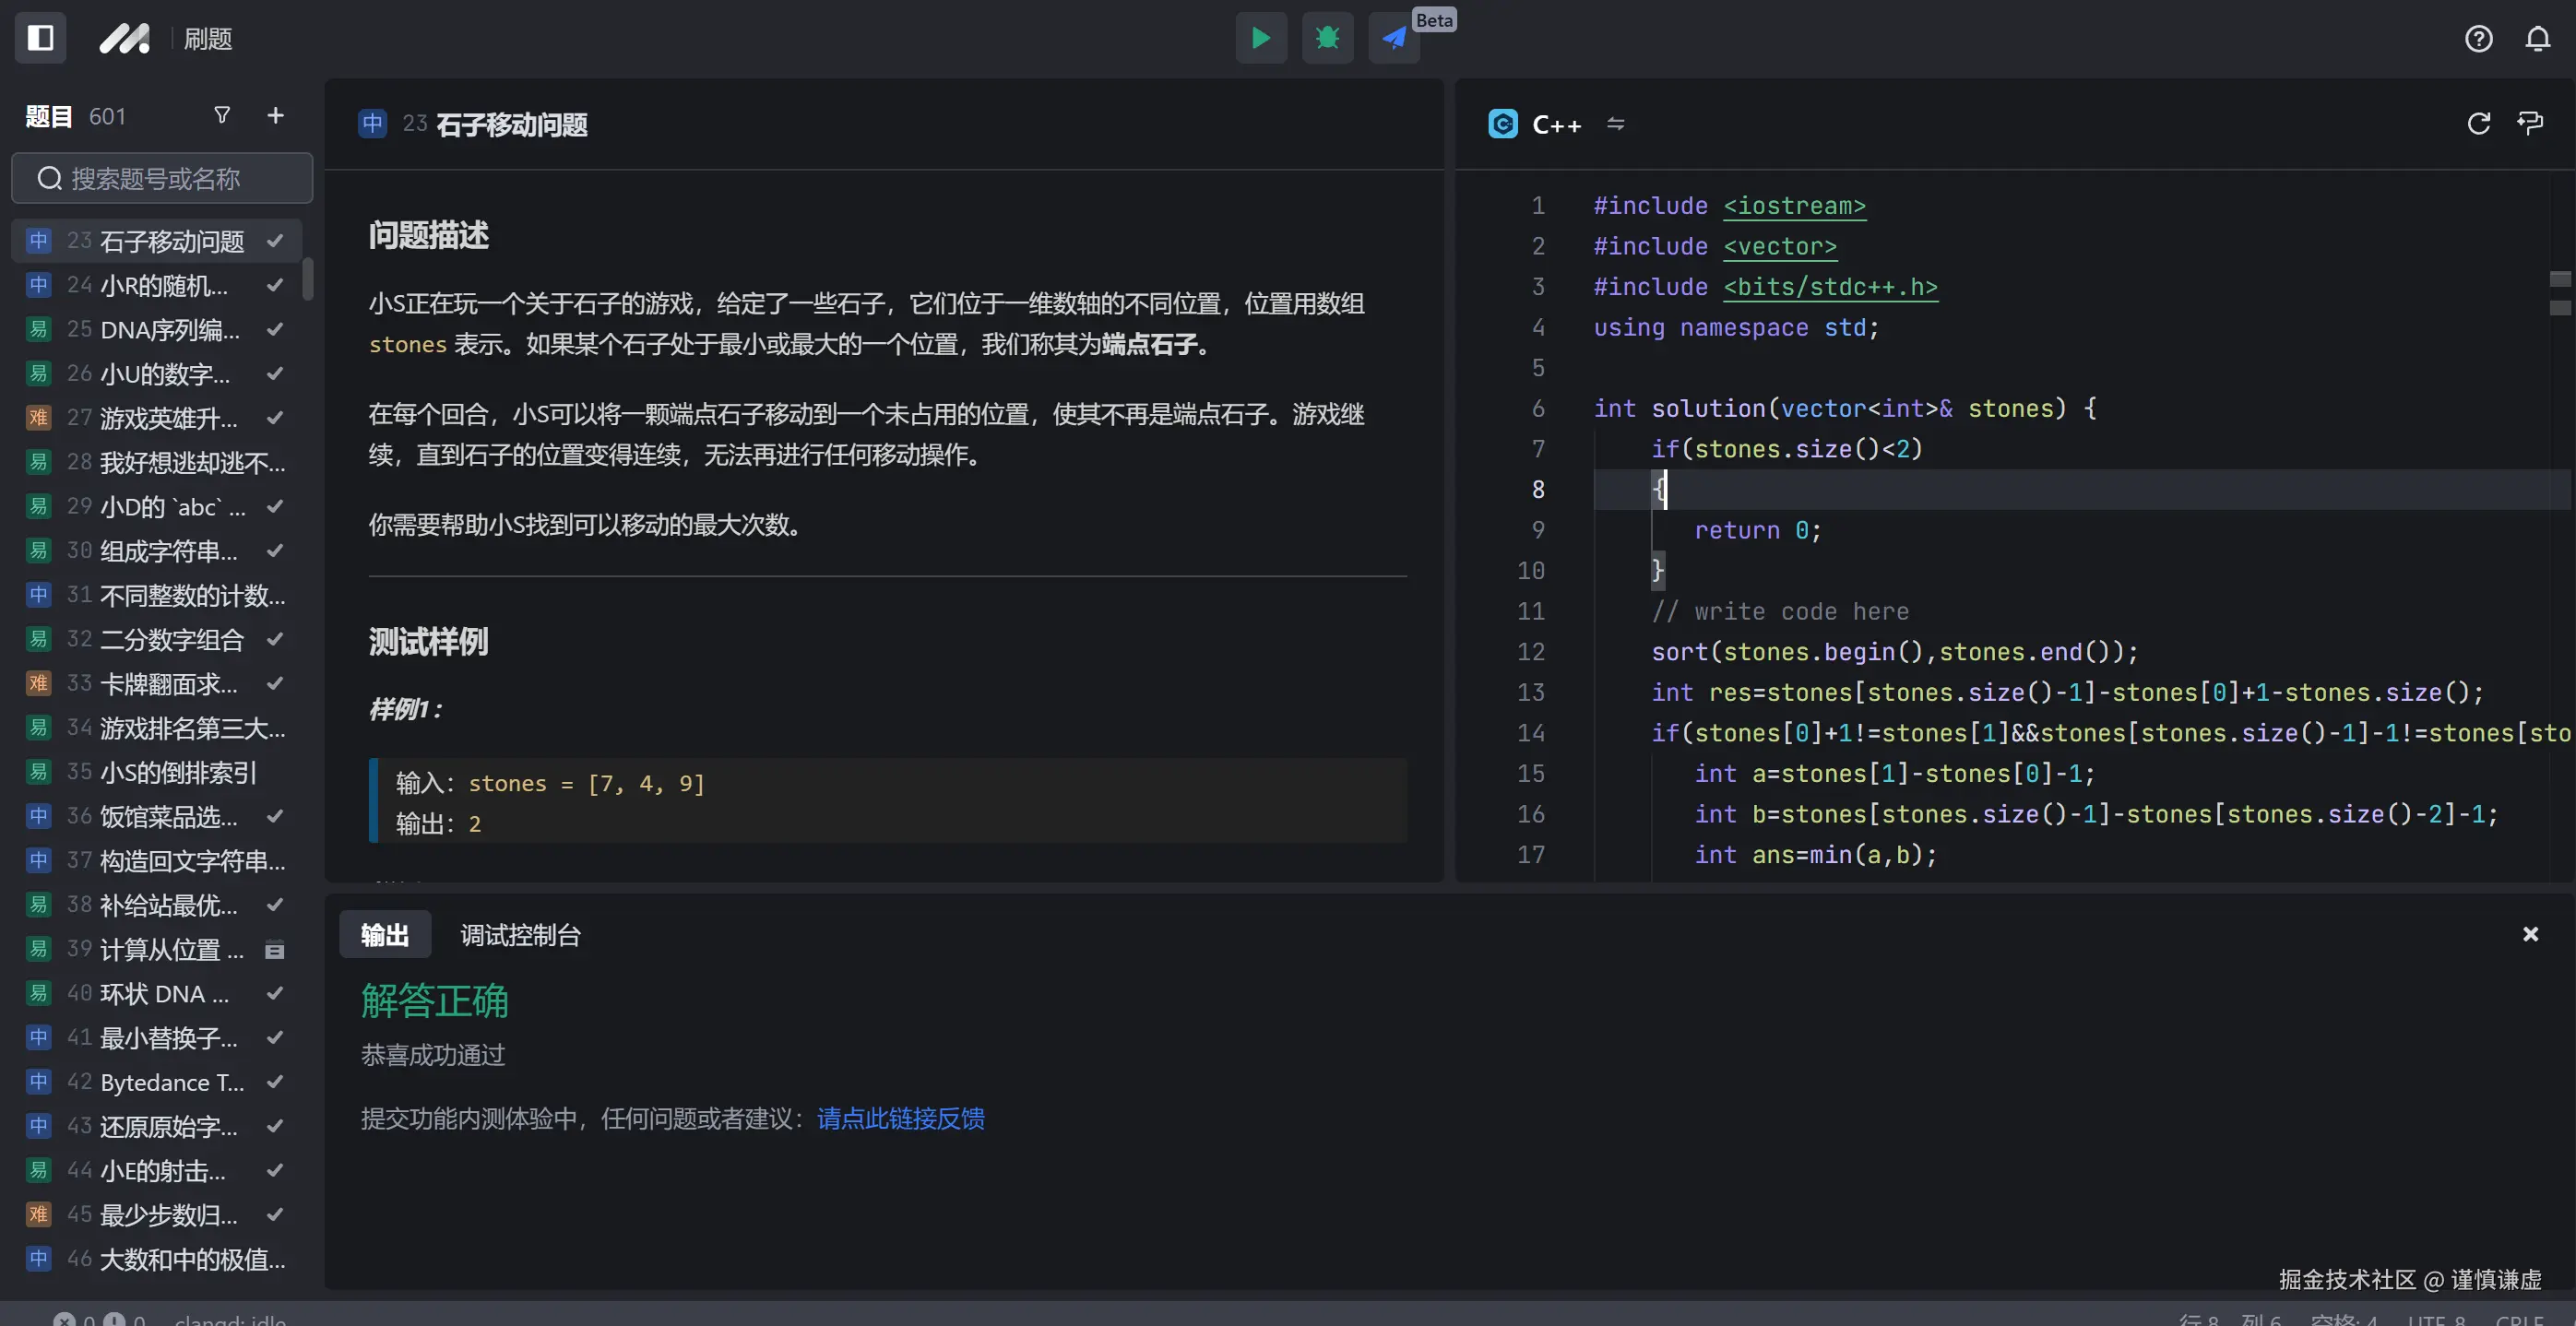The height and width of the screenshot is (1326, 2576).
Task: Open the help question mark icon
Action: click(x=2479, y=38)
